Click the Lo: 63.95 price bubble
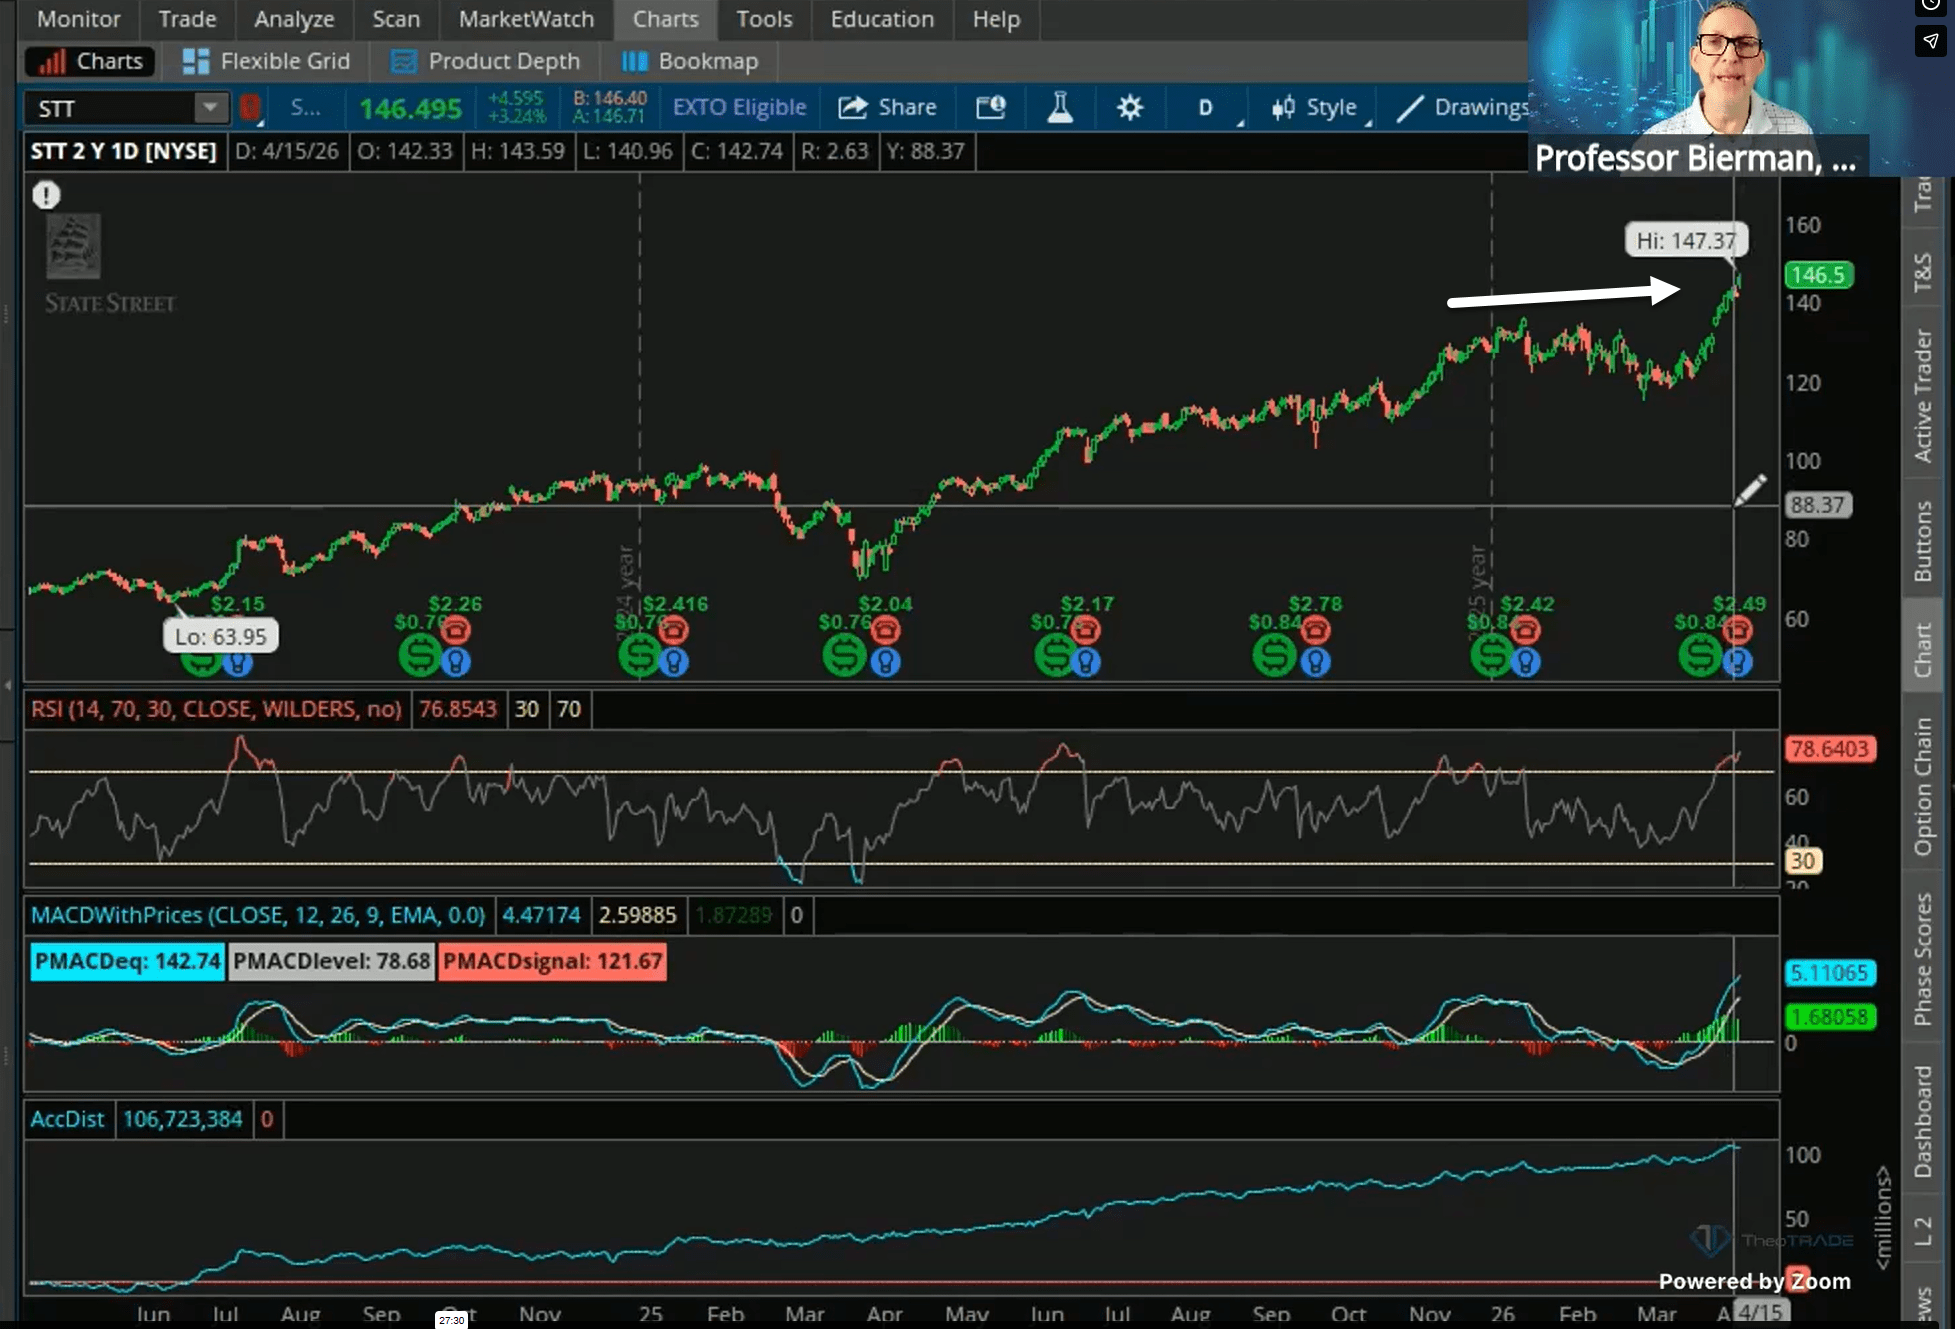This screenshot has width=1955, height=1329. (x=221, y=636)
